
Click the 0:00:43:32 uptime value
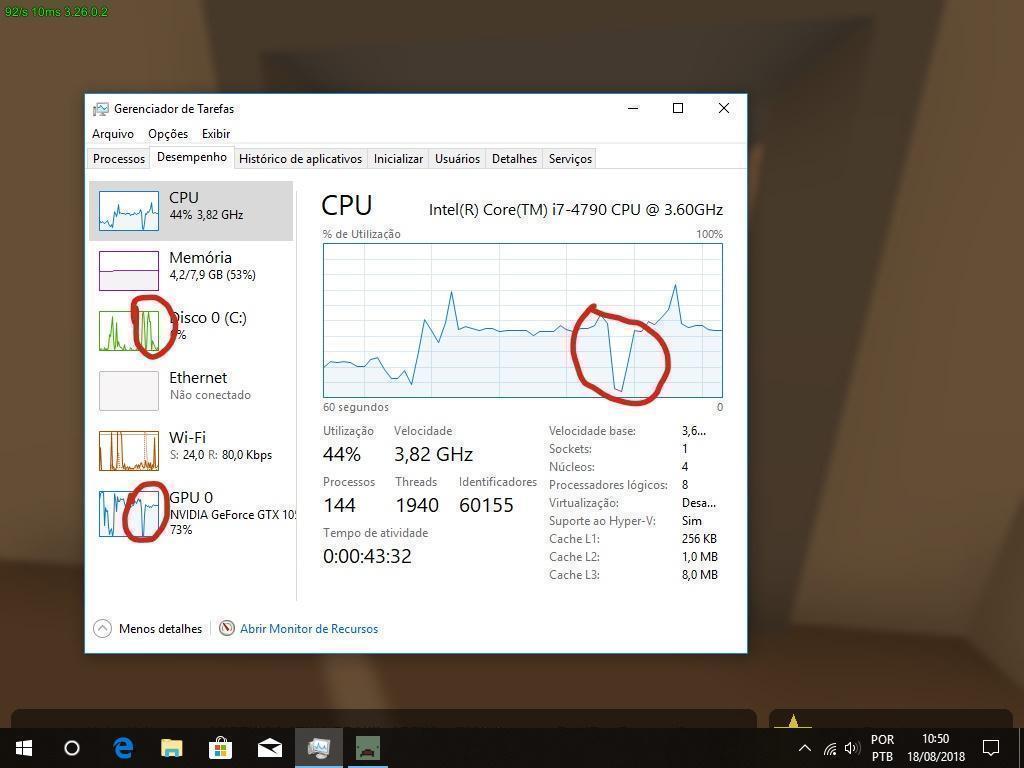(367, 556)
